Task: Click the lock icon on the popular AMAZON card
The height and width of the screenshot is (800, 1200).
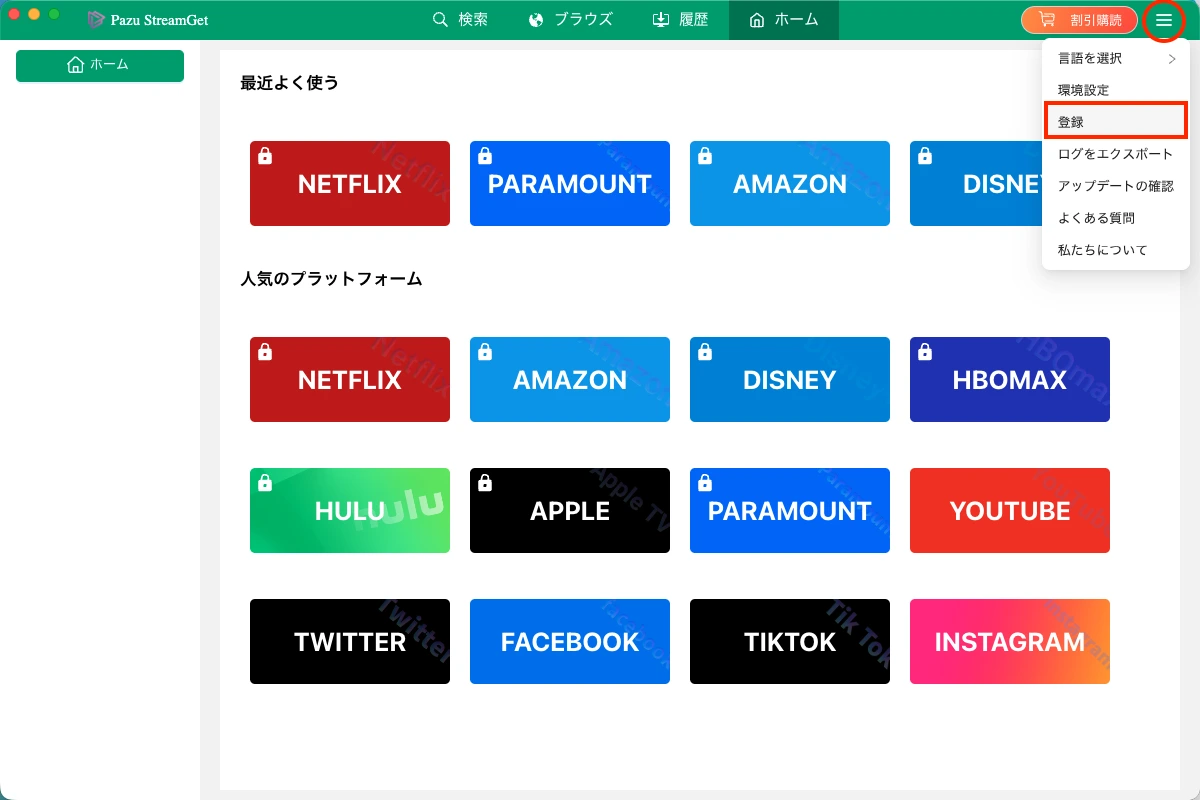Action: pos(485,352)
